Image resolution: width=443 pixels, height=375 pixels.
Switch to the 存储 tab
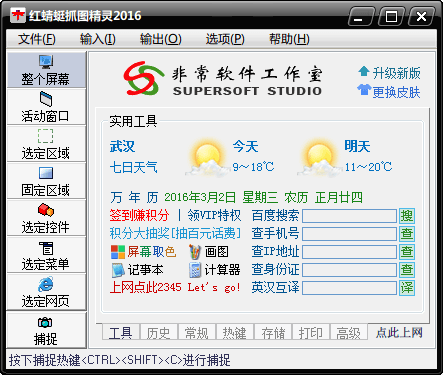[273, 332]
